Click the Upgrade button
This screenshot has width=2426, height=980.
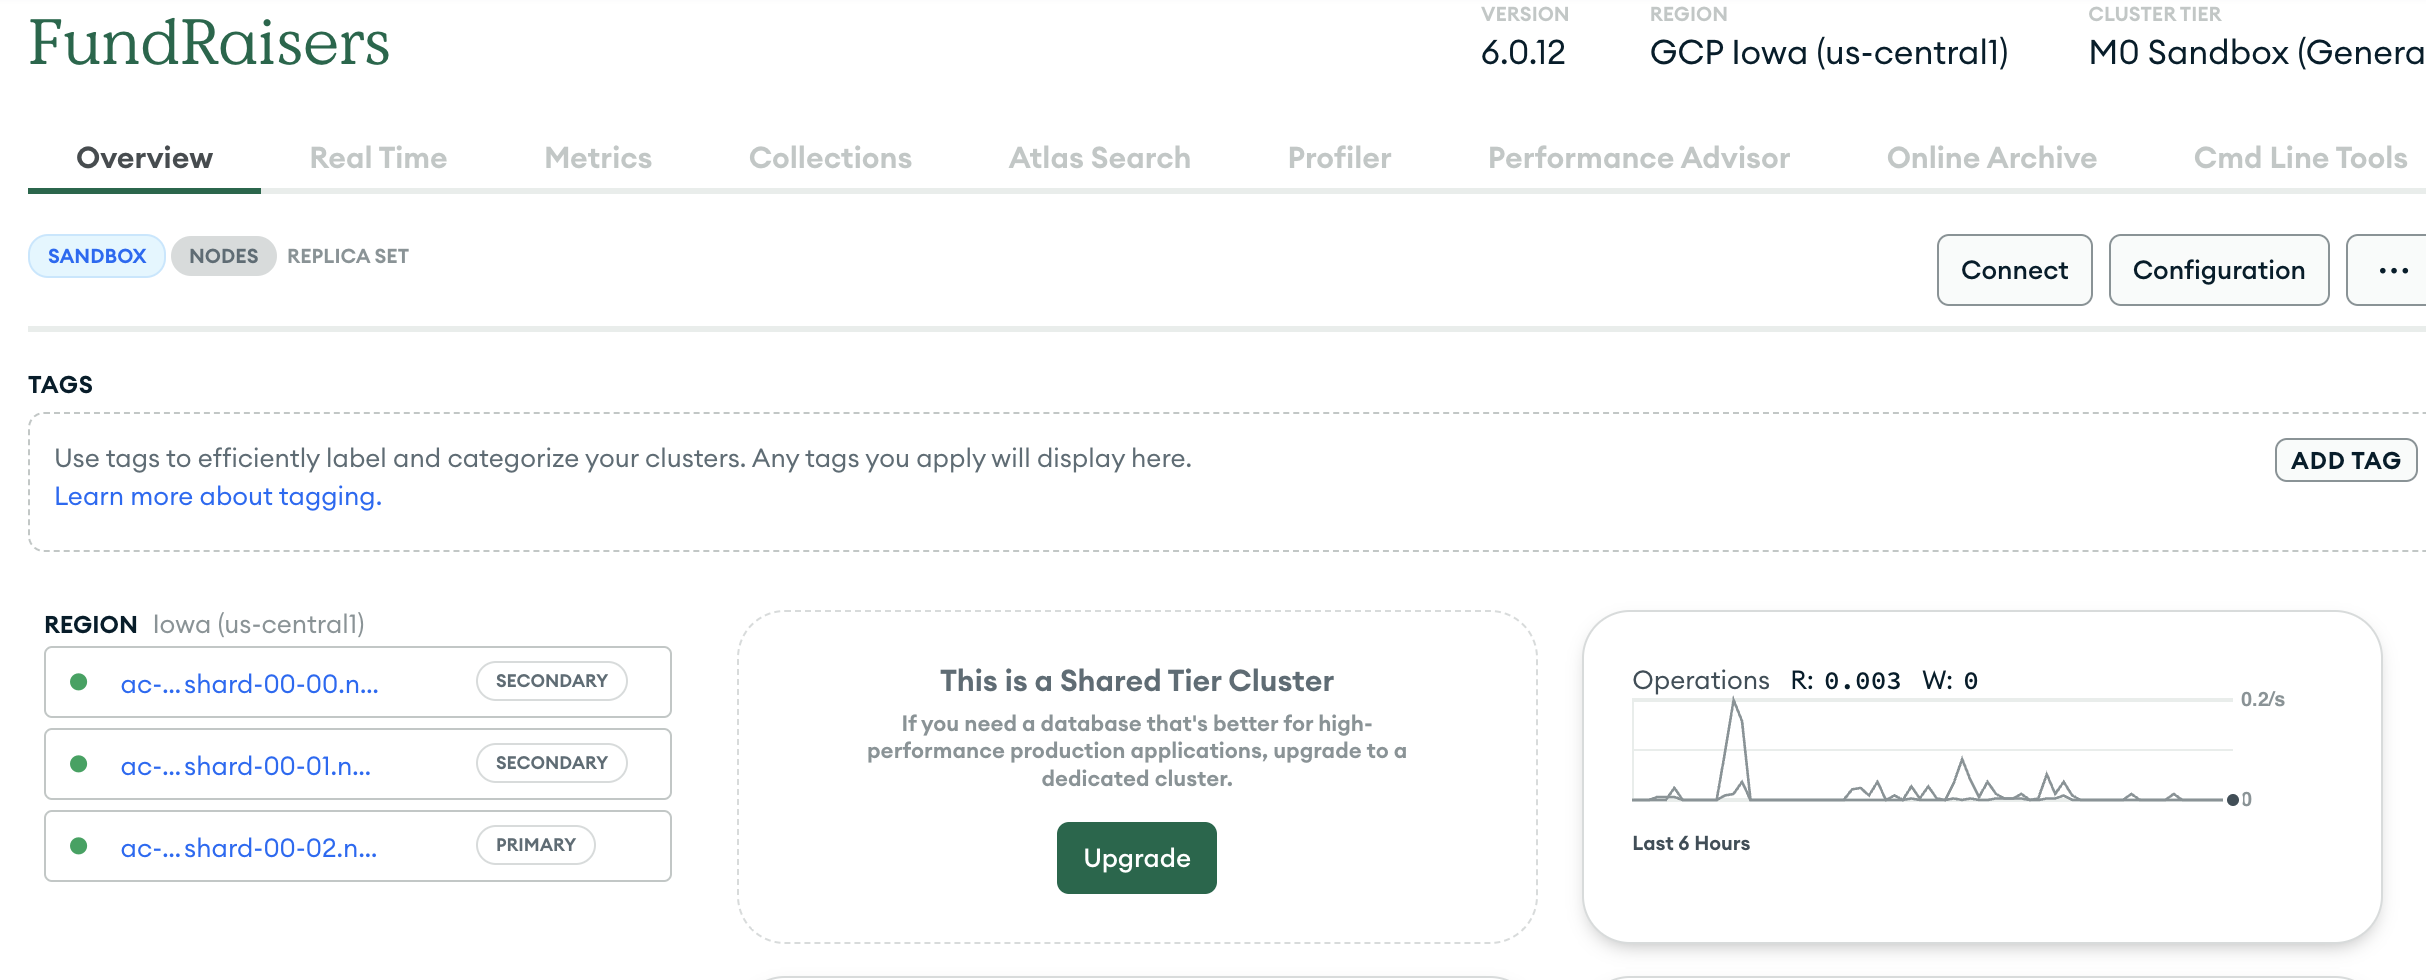pos(1136,858)
